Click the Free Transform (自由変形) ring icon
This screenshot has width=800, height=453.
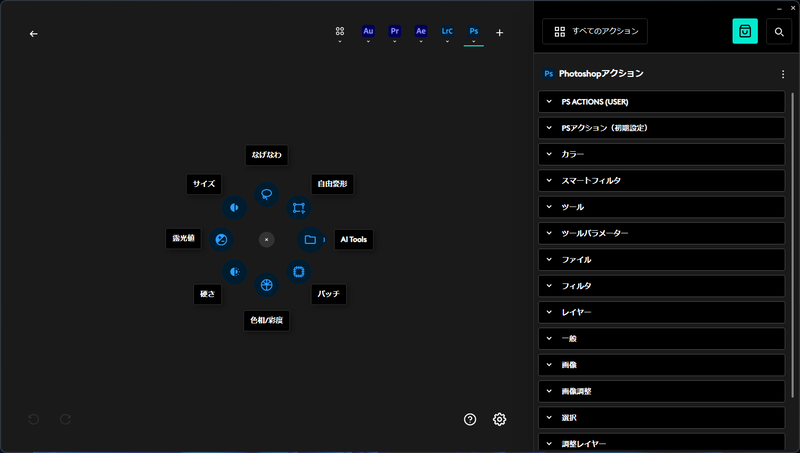(x=298, y=208)
